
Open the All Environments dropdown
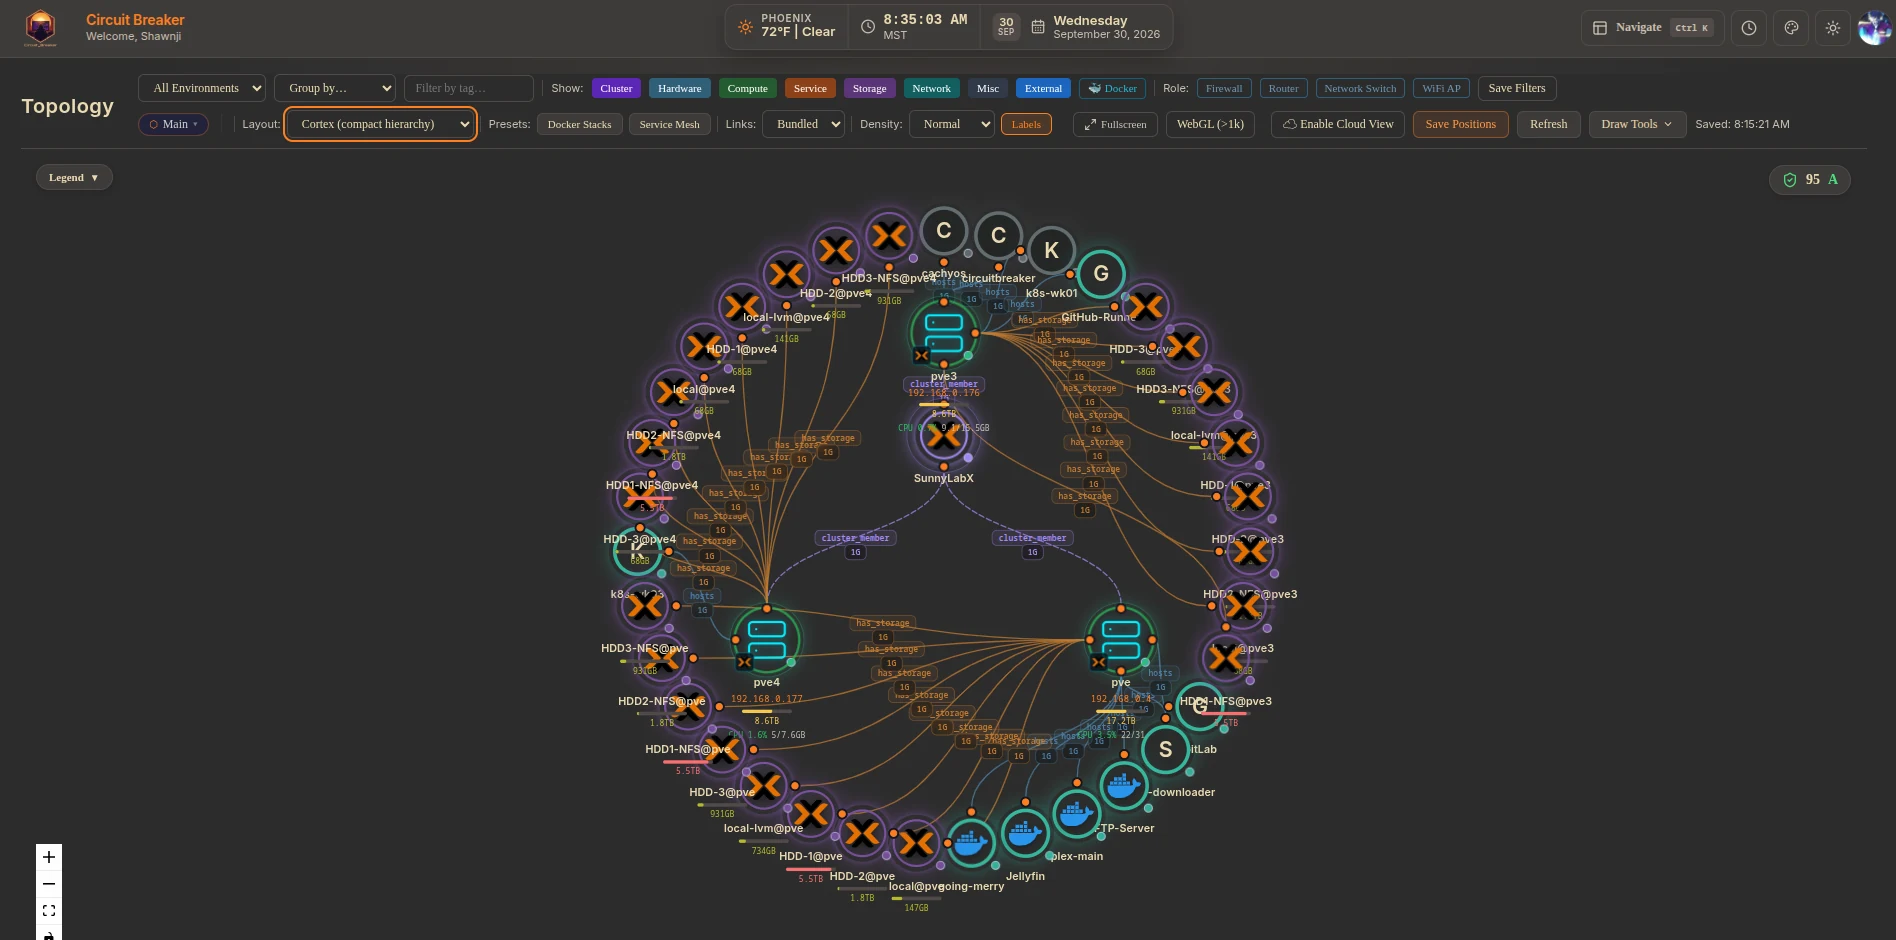202,88
